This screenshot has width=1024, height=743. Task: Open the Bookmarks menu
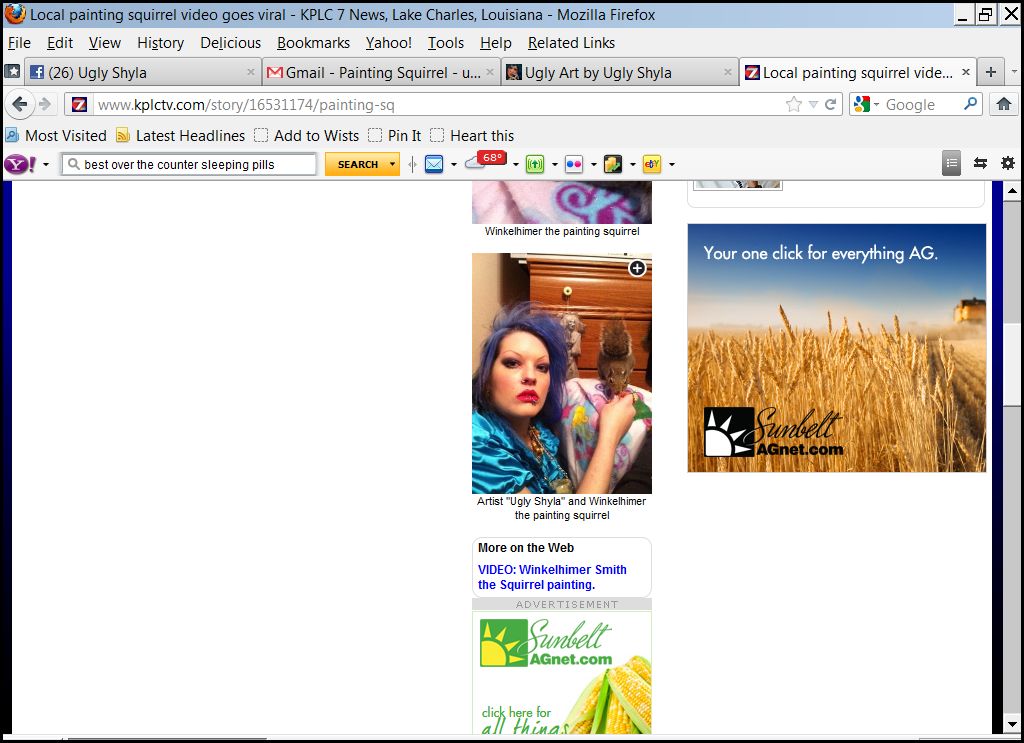[313, 43]
